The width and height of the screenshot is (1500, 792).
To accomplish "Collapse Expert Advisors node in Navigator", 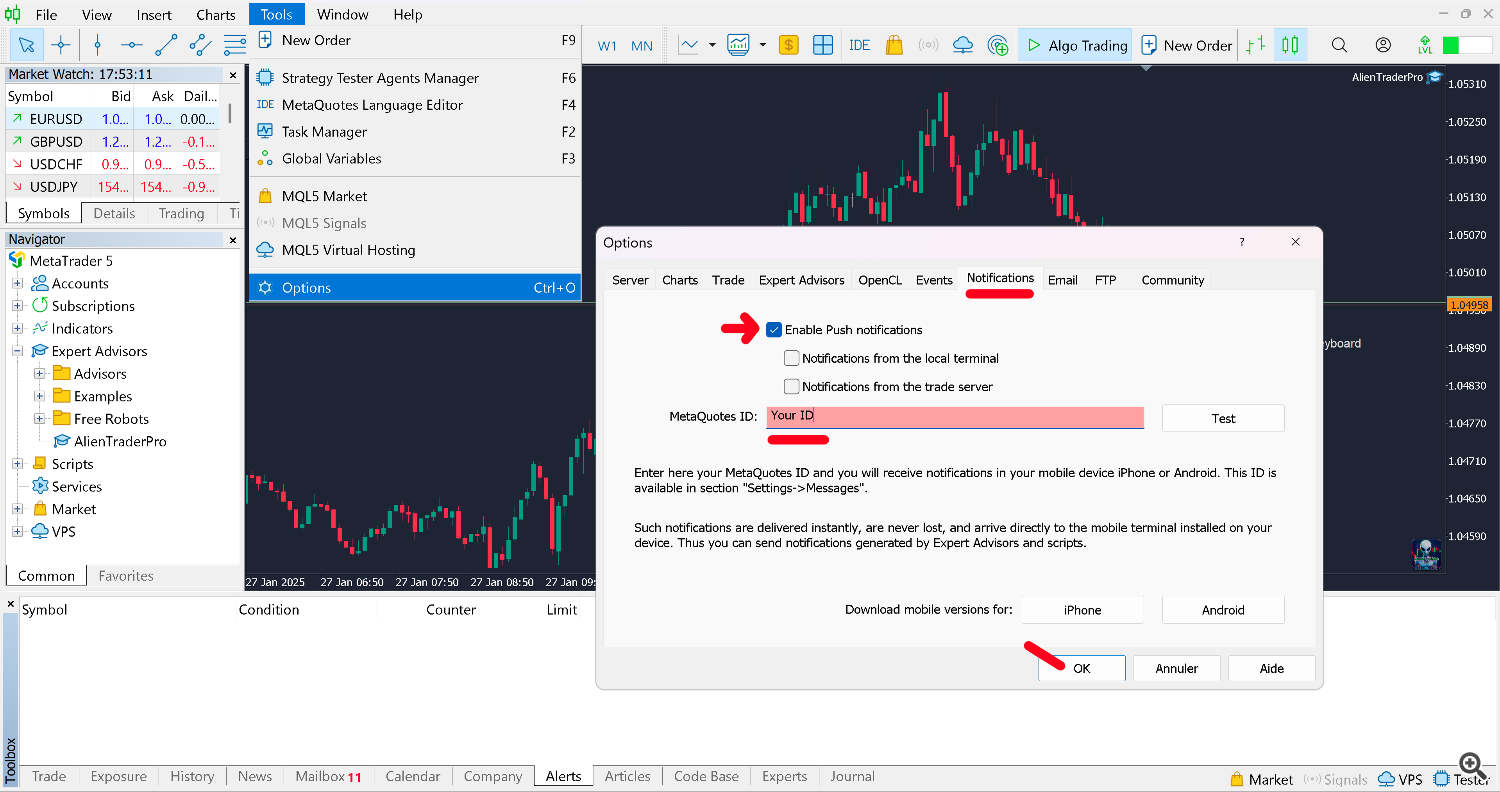I will [17, 351].
